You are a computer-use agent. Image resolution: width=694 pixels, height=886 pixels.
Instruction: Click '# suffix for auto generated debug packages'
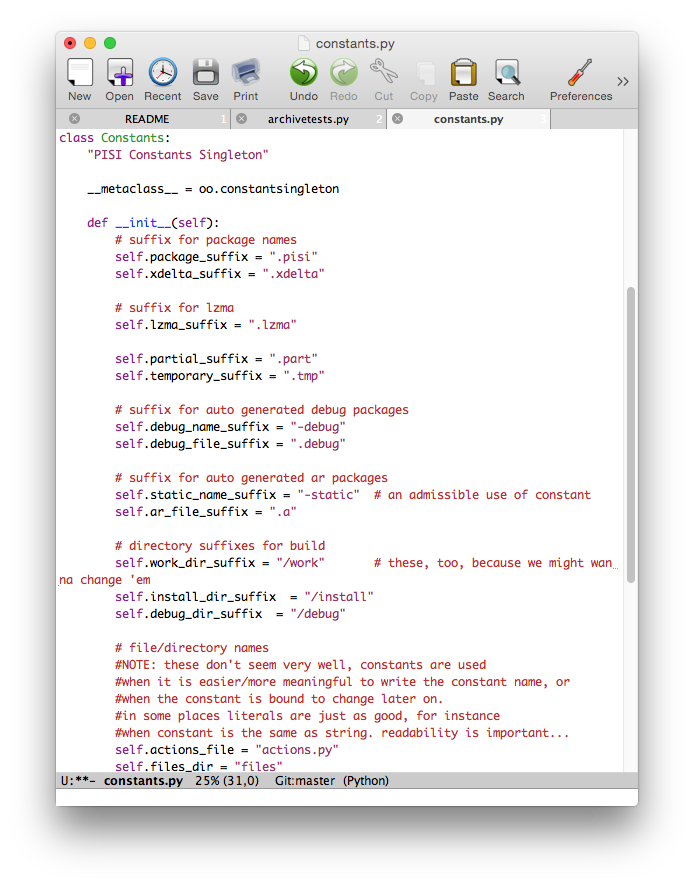262,410
